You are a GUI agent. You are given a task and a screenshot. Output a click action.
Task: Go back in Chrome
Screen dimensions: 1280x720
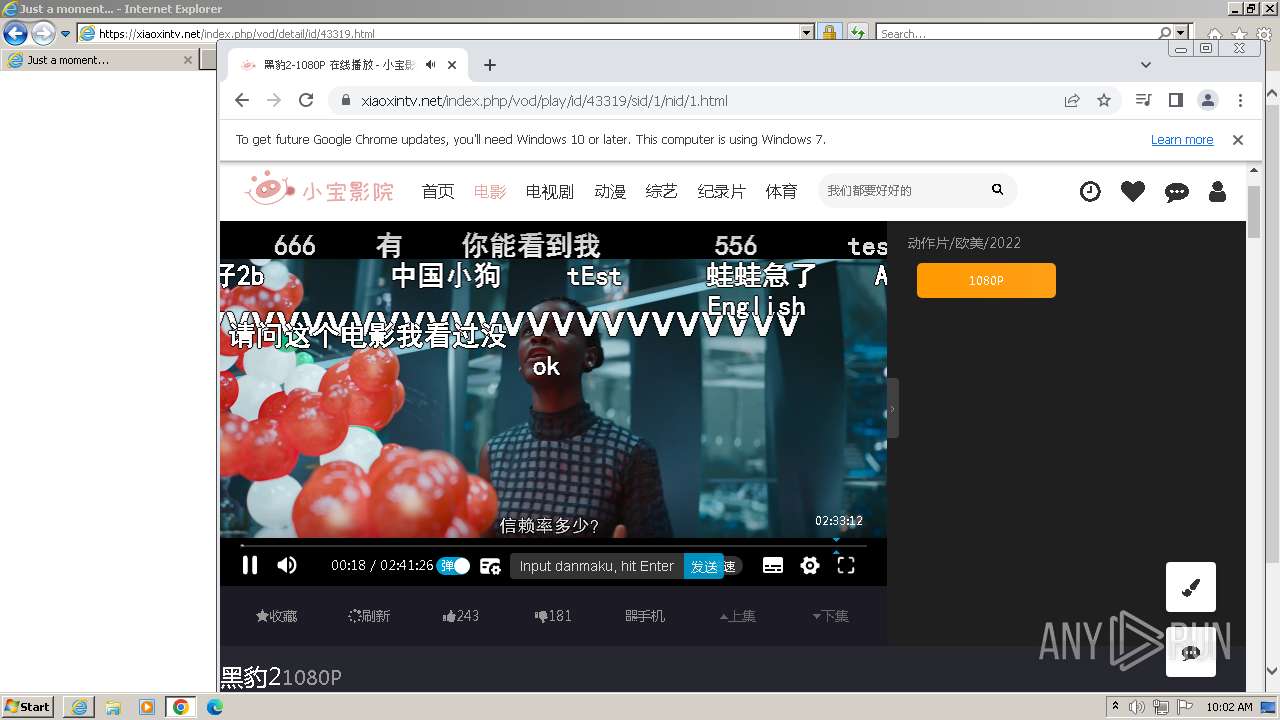click(242, 100)
